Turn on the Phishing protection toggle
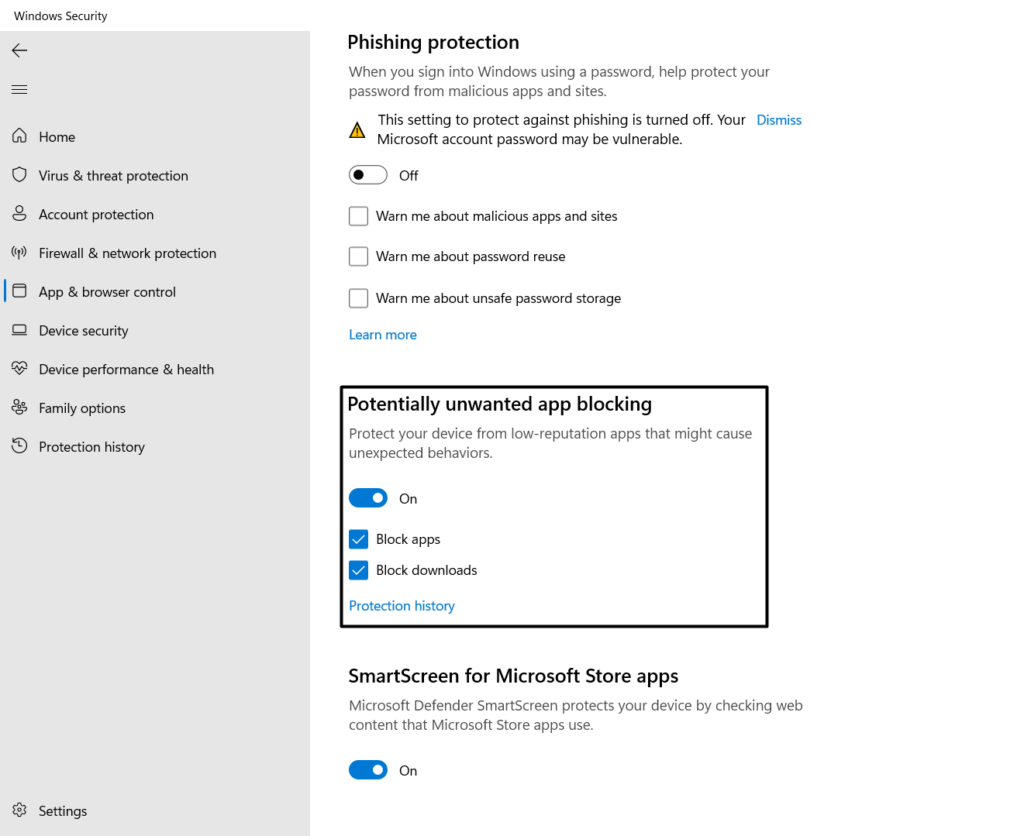Screen dimensions: 1024x836 point(368,175)
